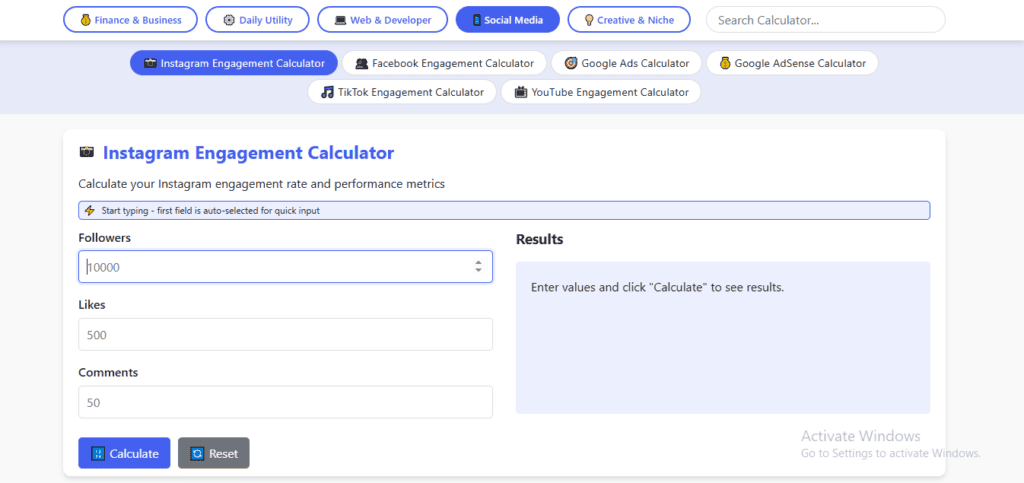The width and height of the screenshot is (1024, 483).
Task: Open the Creative & Niche category
Action: pos(629,20)
